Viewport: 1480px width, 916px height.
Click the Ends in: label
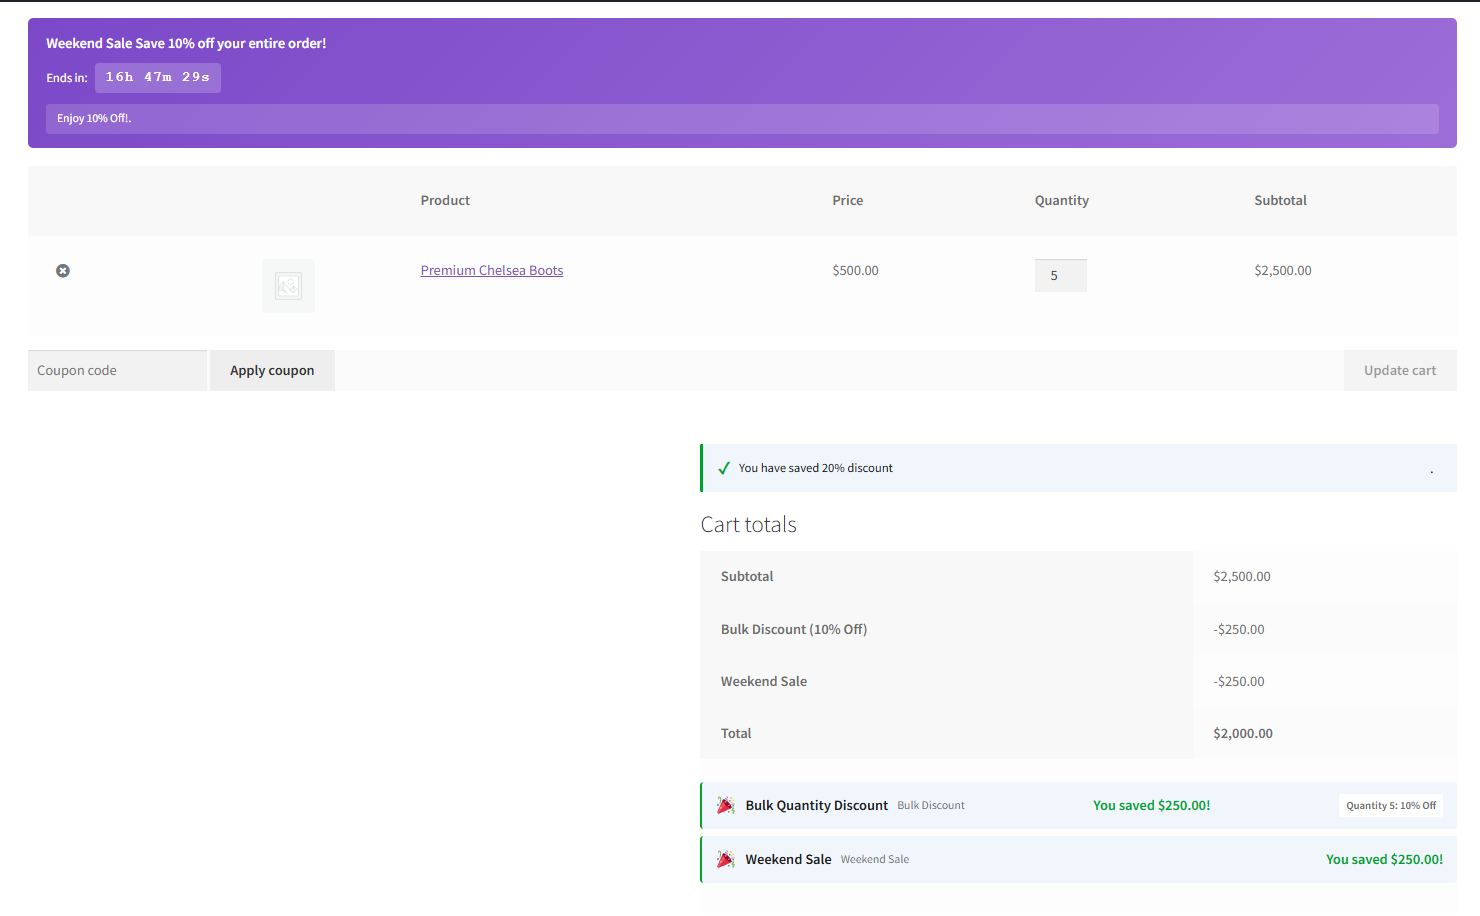click(67, 78)
